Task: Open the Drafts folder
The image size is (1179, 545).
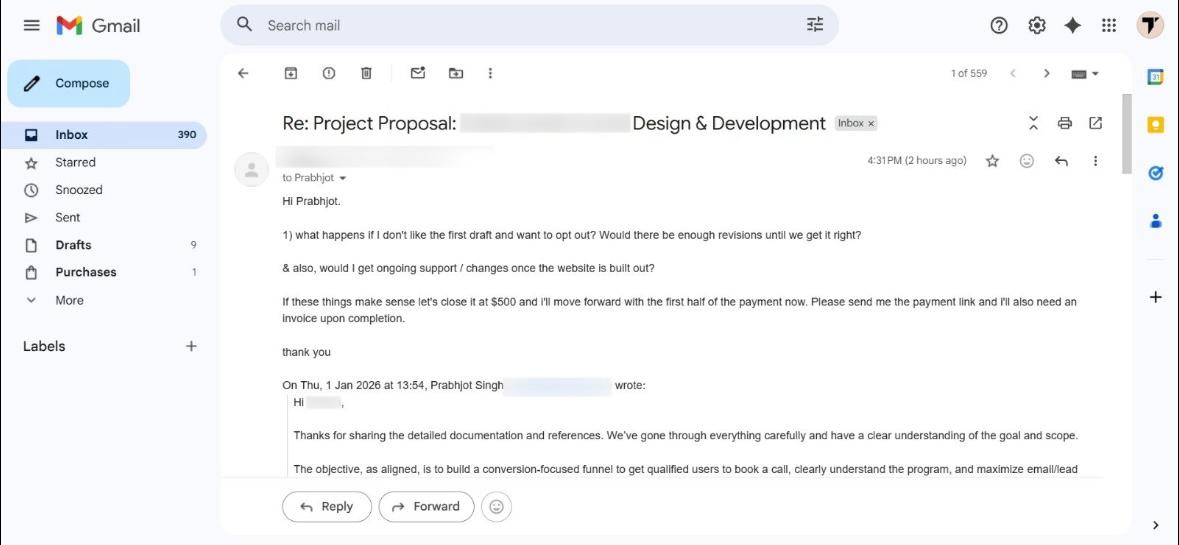Action: tap(73, 245)
